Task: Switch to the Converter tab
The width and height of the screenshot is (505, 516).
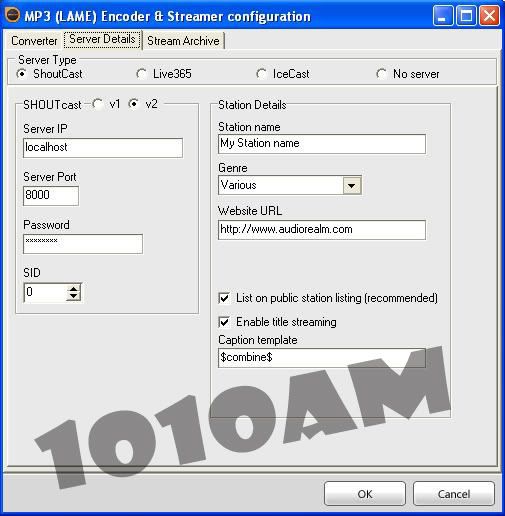Action: point(34,41)
